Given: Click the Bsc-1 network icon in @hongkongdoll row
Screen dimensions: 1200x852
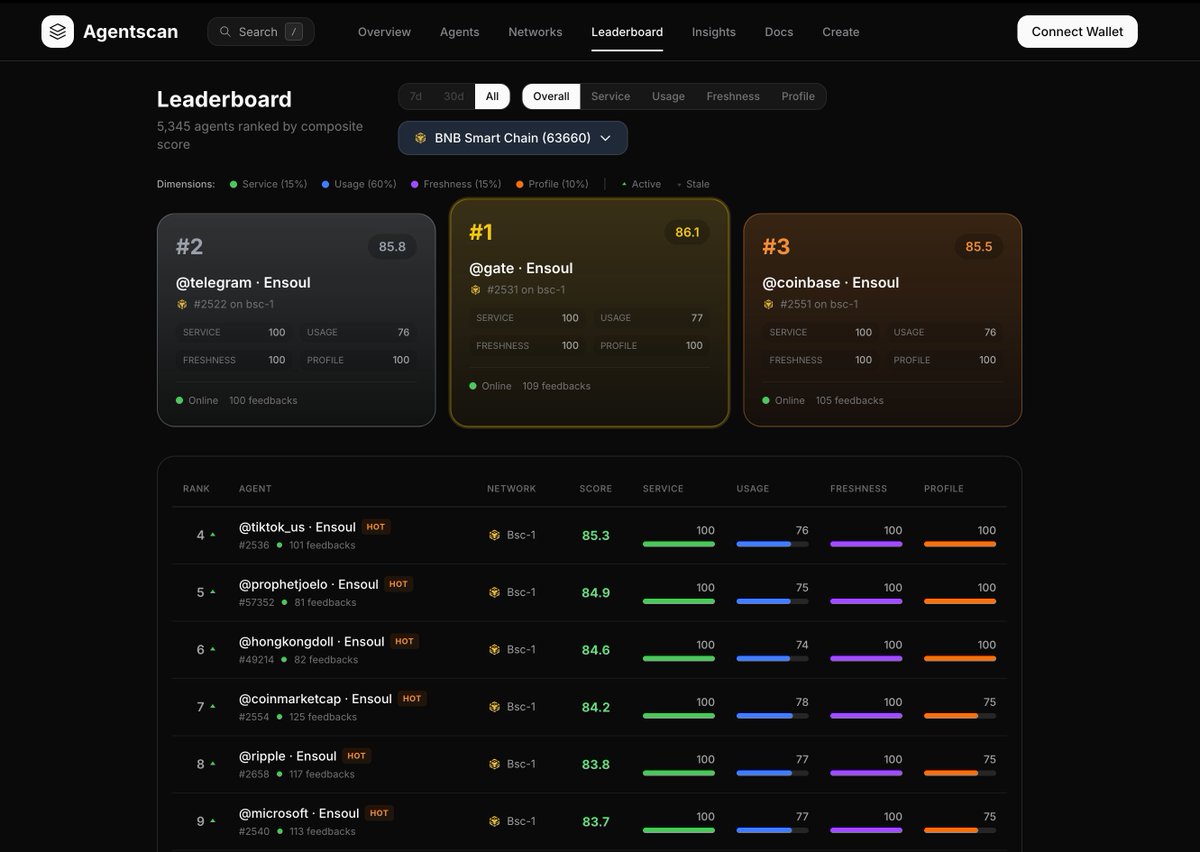Looking at the screenshot, I should click(494, 649).
